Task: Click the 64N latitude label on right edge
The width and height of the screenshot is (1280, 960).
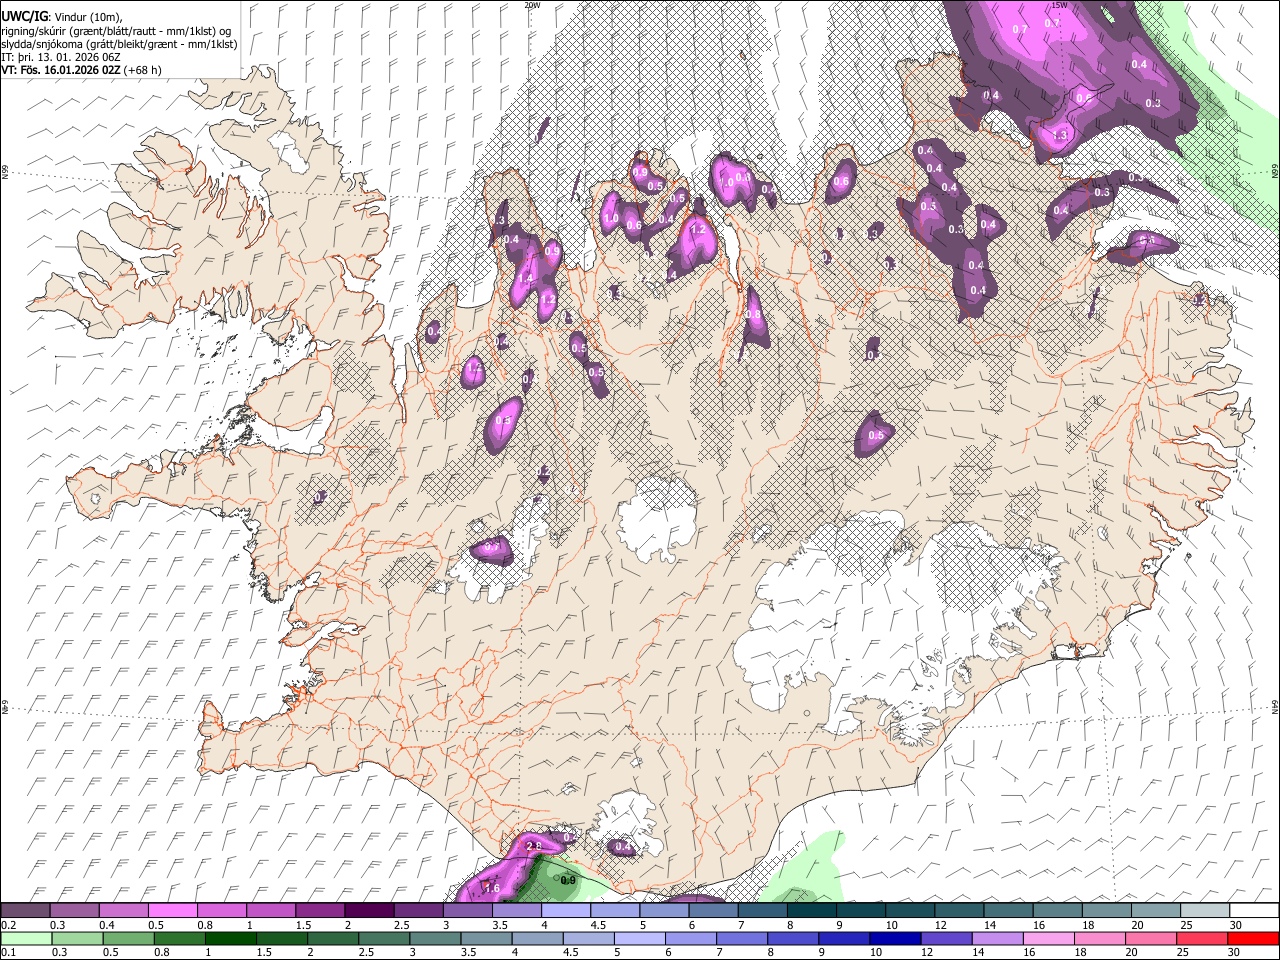Action: point(1274,706)
